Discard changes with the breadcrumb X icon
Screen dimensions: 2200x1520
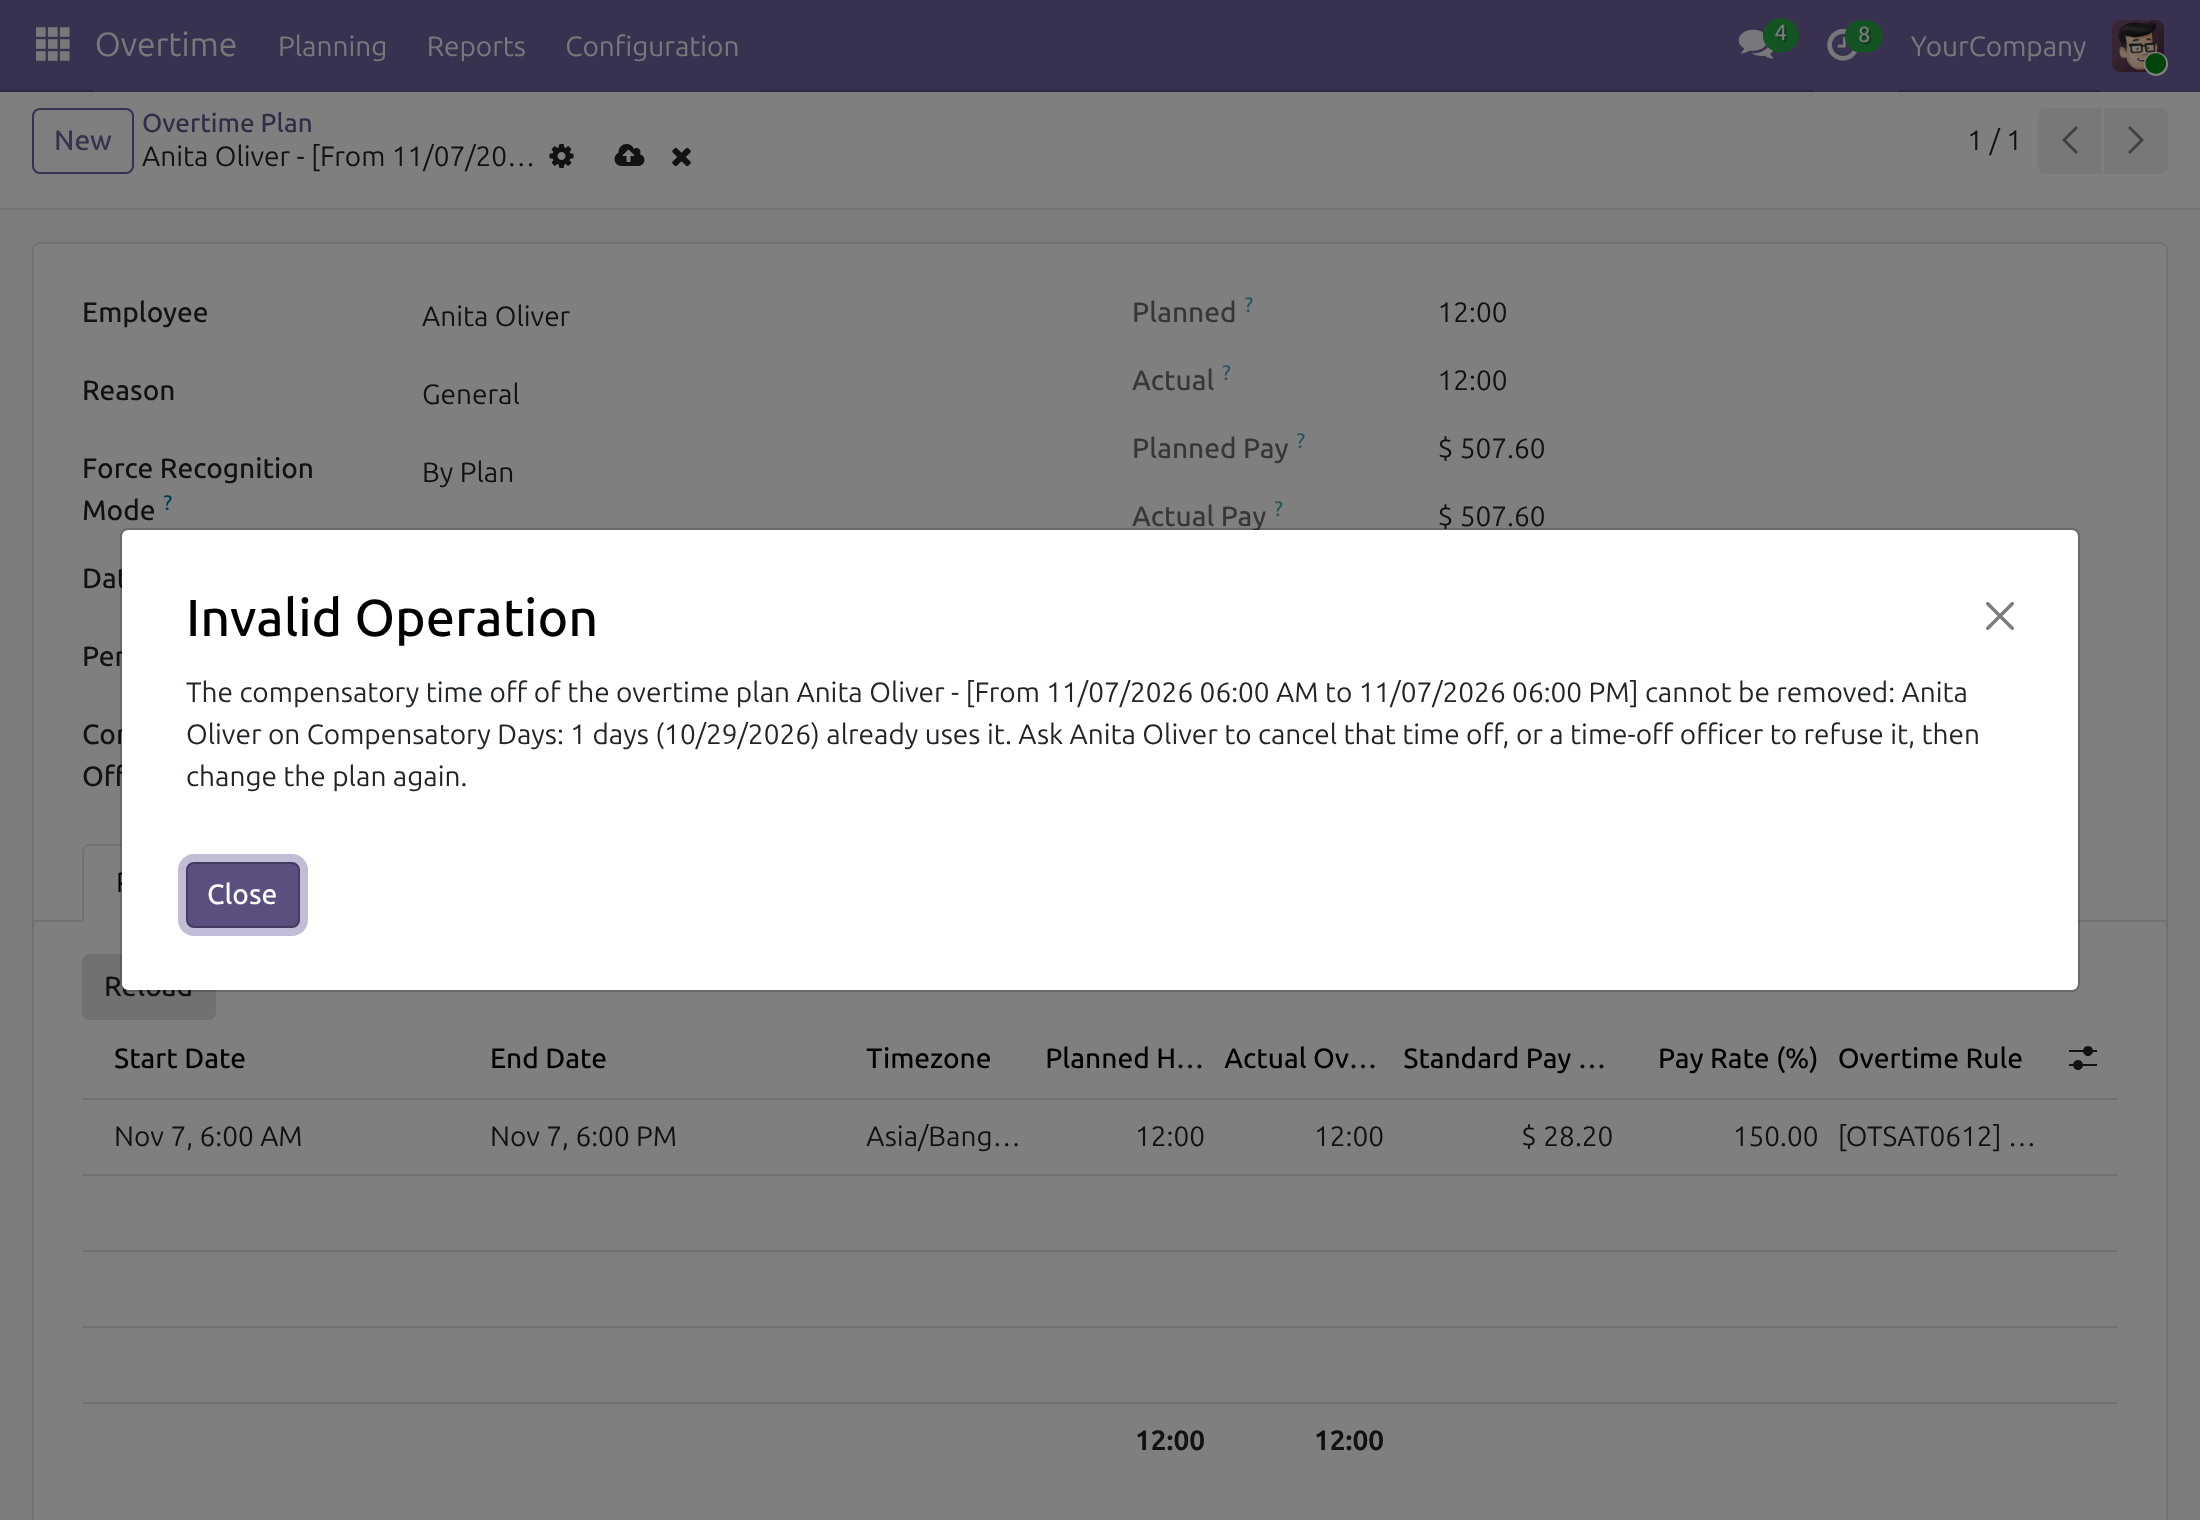pos(681,157)
